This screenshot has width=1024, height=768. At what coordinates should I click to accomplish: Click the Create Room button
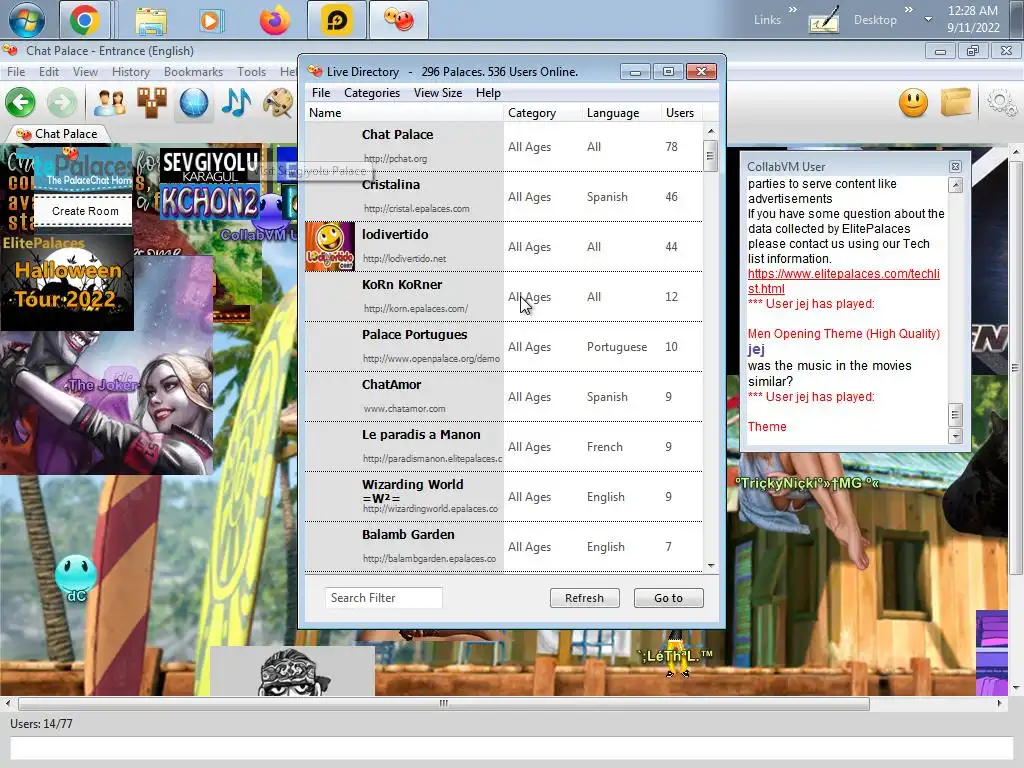tap(85, 211)
